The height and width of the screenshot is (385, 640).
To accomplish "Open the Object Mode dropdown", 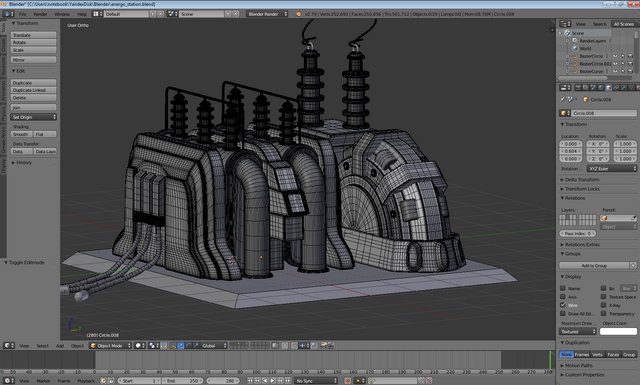I will [111, 345].
